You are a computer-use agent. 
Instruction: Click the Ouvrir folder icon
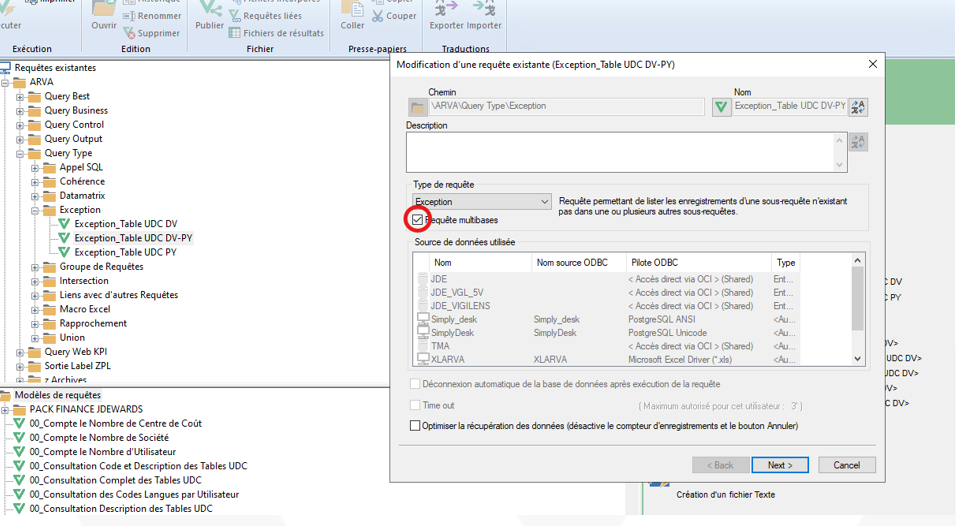104,8
